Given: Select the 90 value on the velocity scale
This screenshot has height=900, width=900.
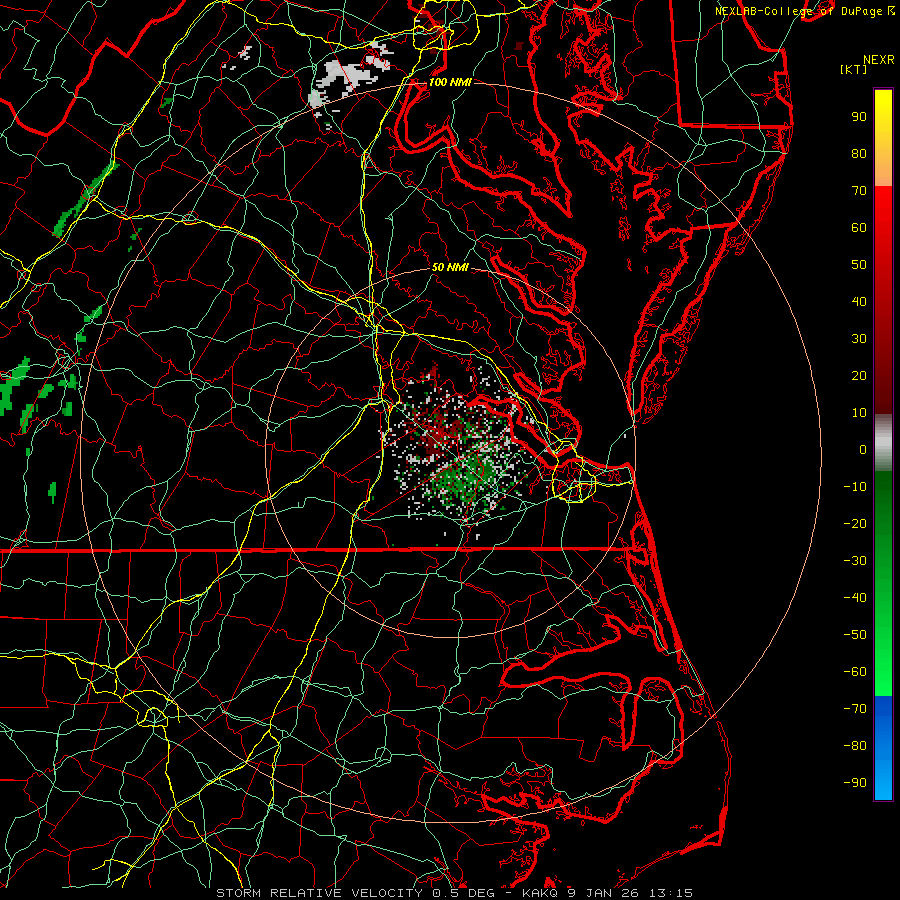Looking at the screenshot, I should [859, 117].
